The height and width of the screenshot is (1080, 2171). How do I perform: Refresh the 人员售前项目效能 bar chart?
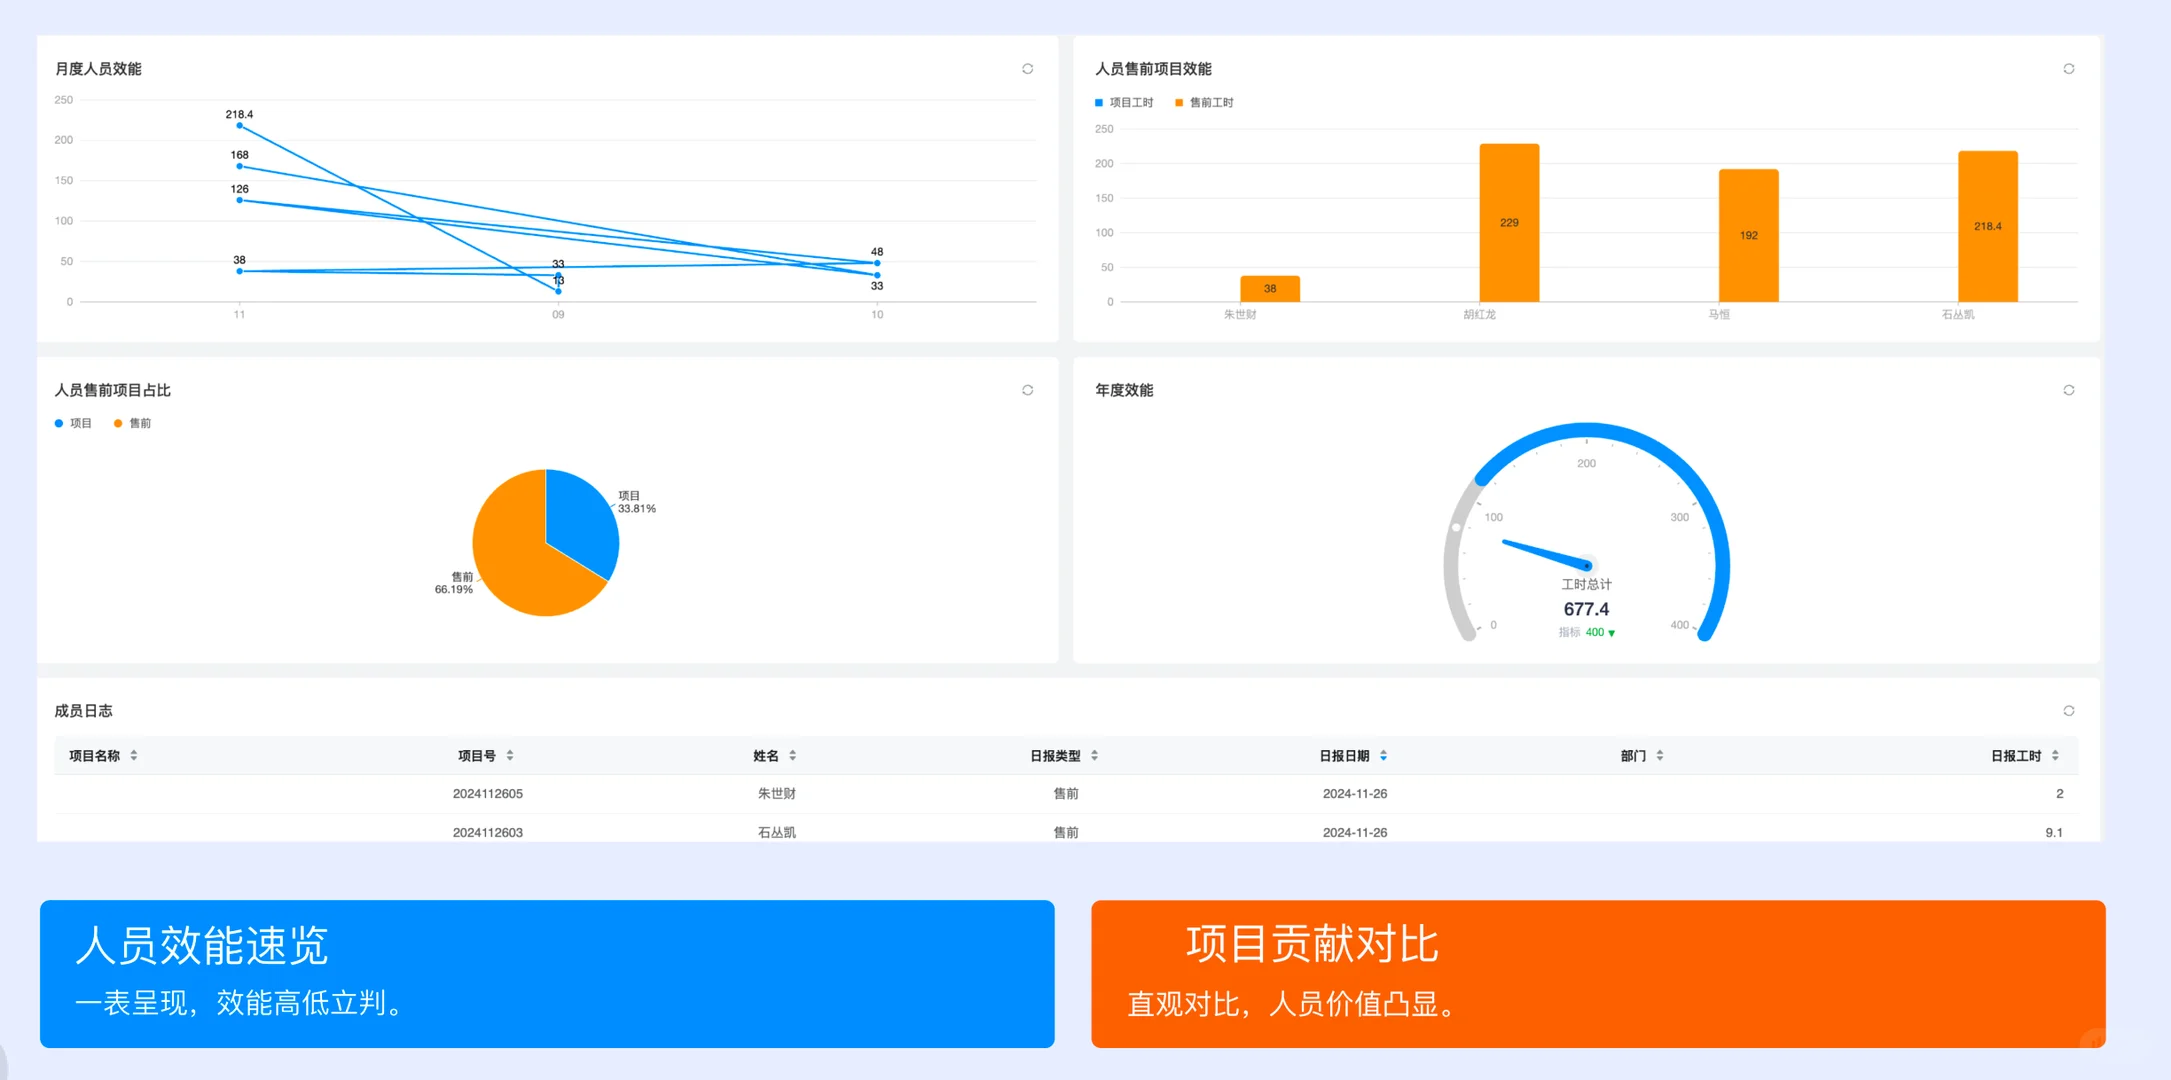point(2069,68)
